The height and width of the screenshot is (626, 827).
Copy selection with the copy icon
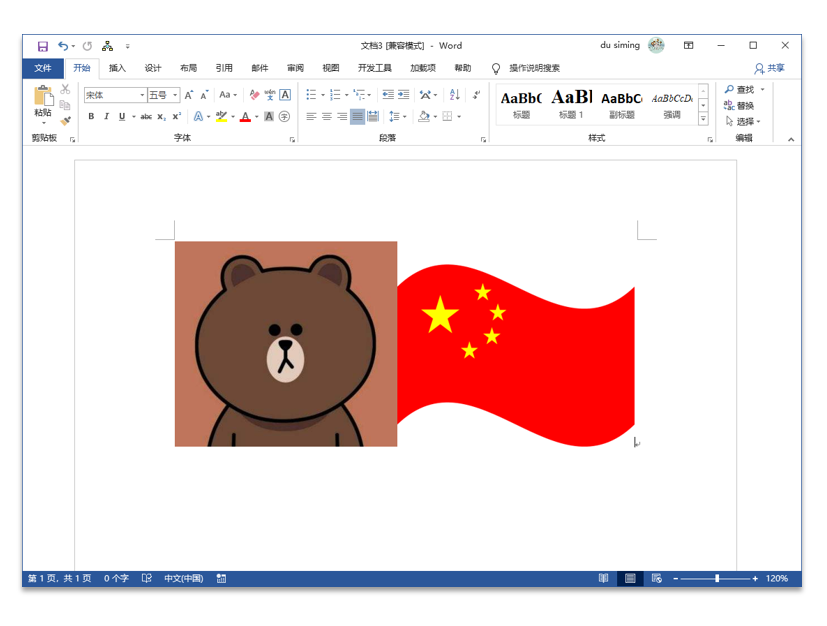coord(65,104)
